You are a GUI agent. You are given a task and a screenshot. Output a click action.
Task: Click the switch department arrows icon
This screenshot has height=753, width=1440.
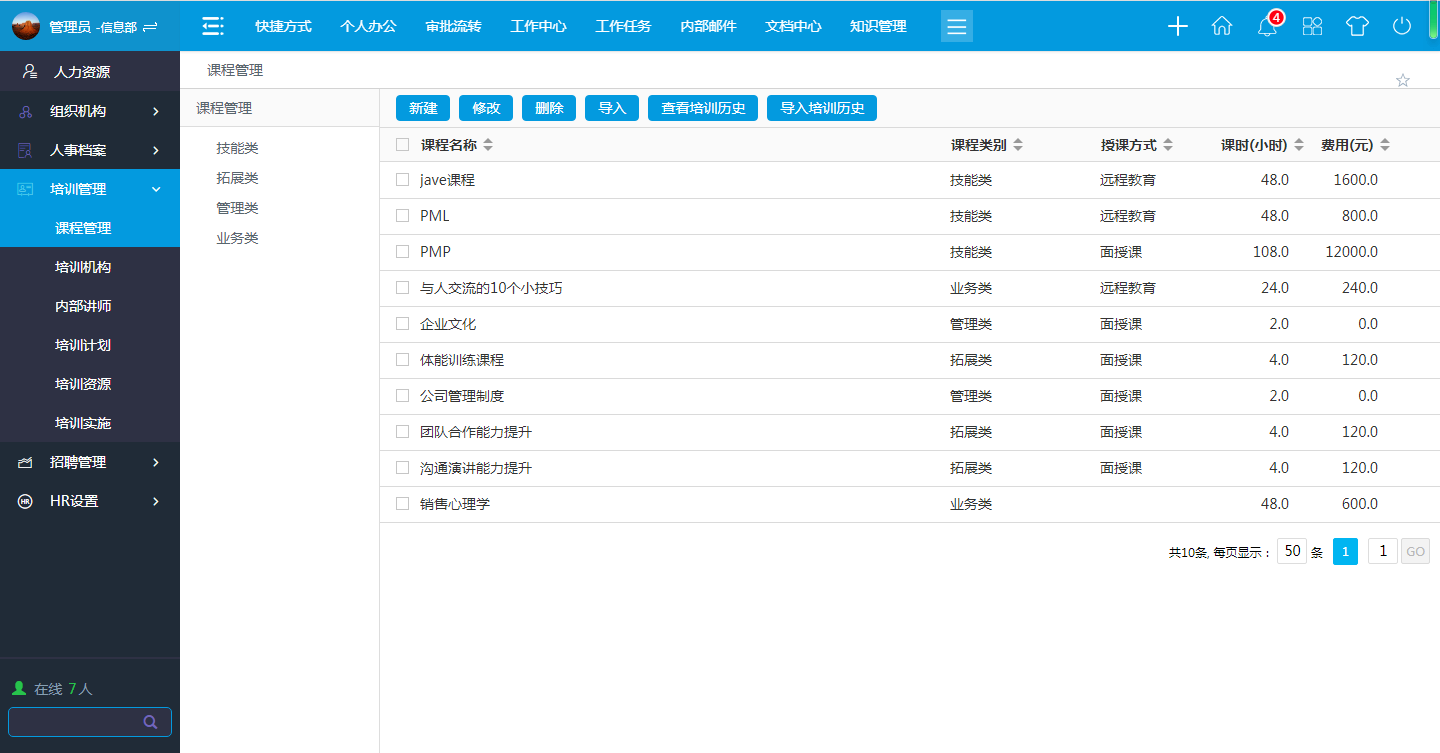(x=151, y=27)
